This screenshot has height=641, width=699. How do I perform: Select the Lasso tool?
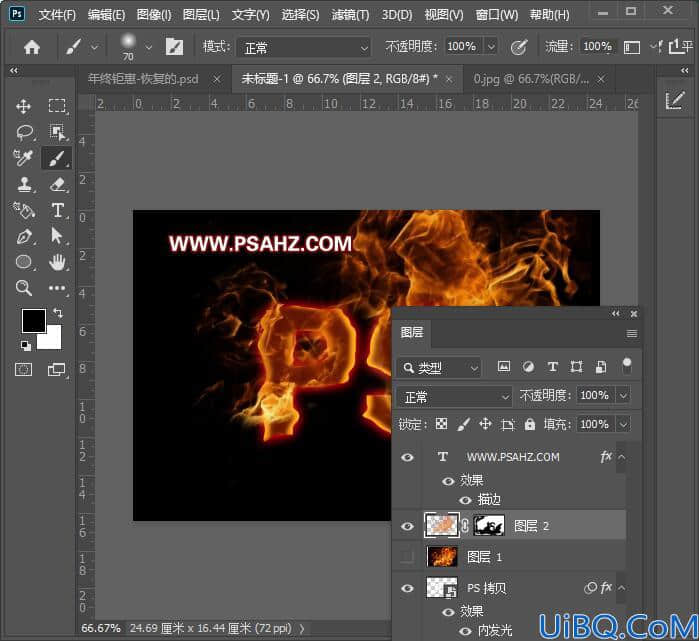24,132
